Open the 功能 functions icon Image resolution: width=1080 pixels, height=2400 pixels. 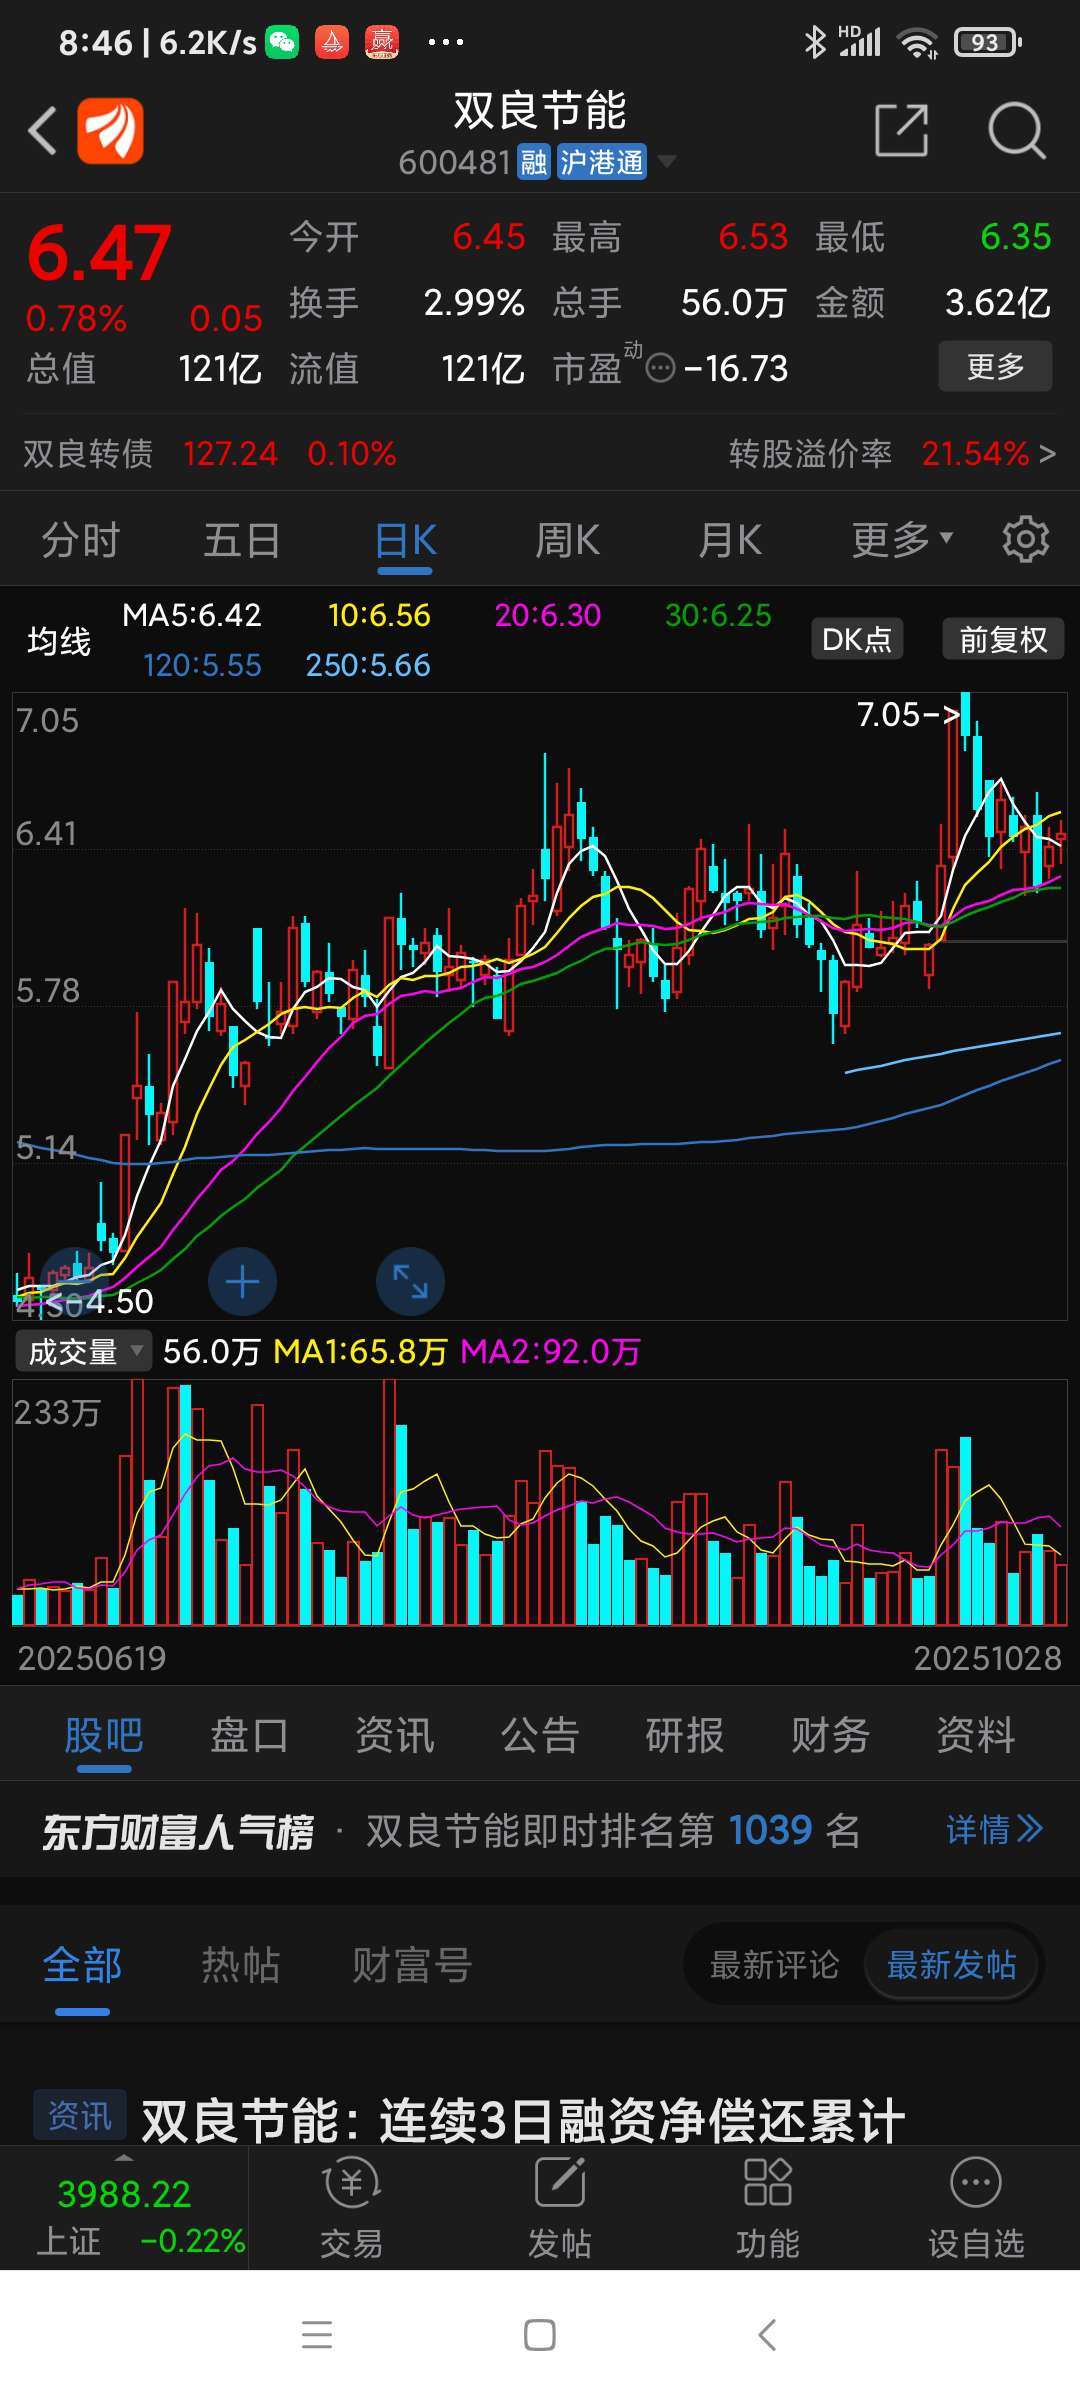pyautogui.click(x=767, y=2207)
